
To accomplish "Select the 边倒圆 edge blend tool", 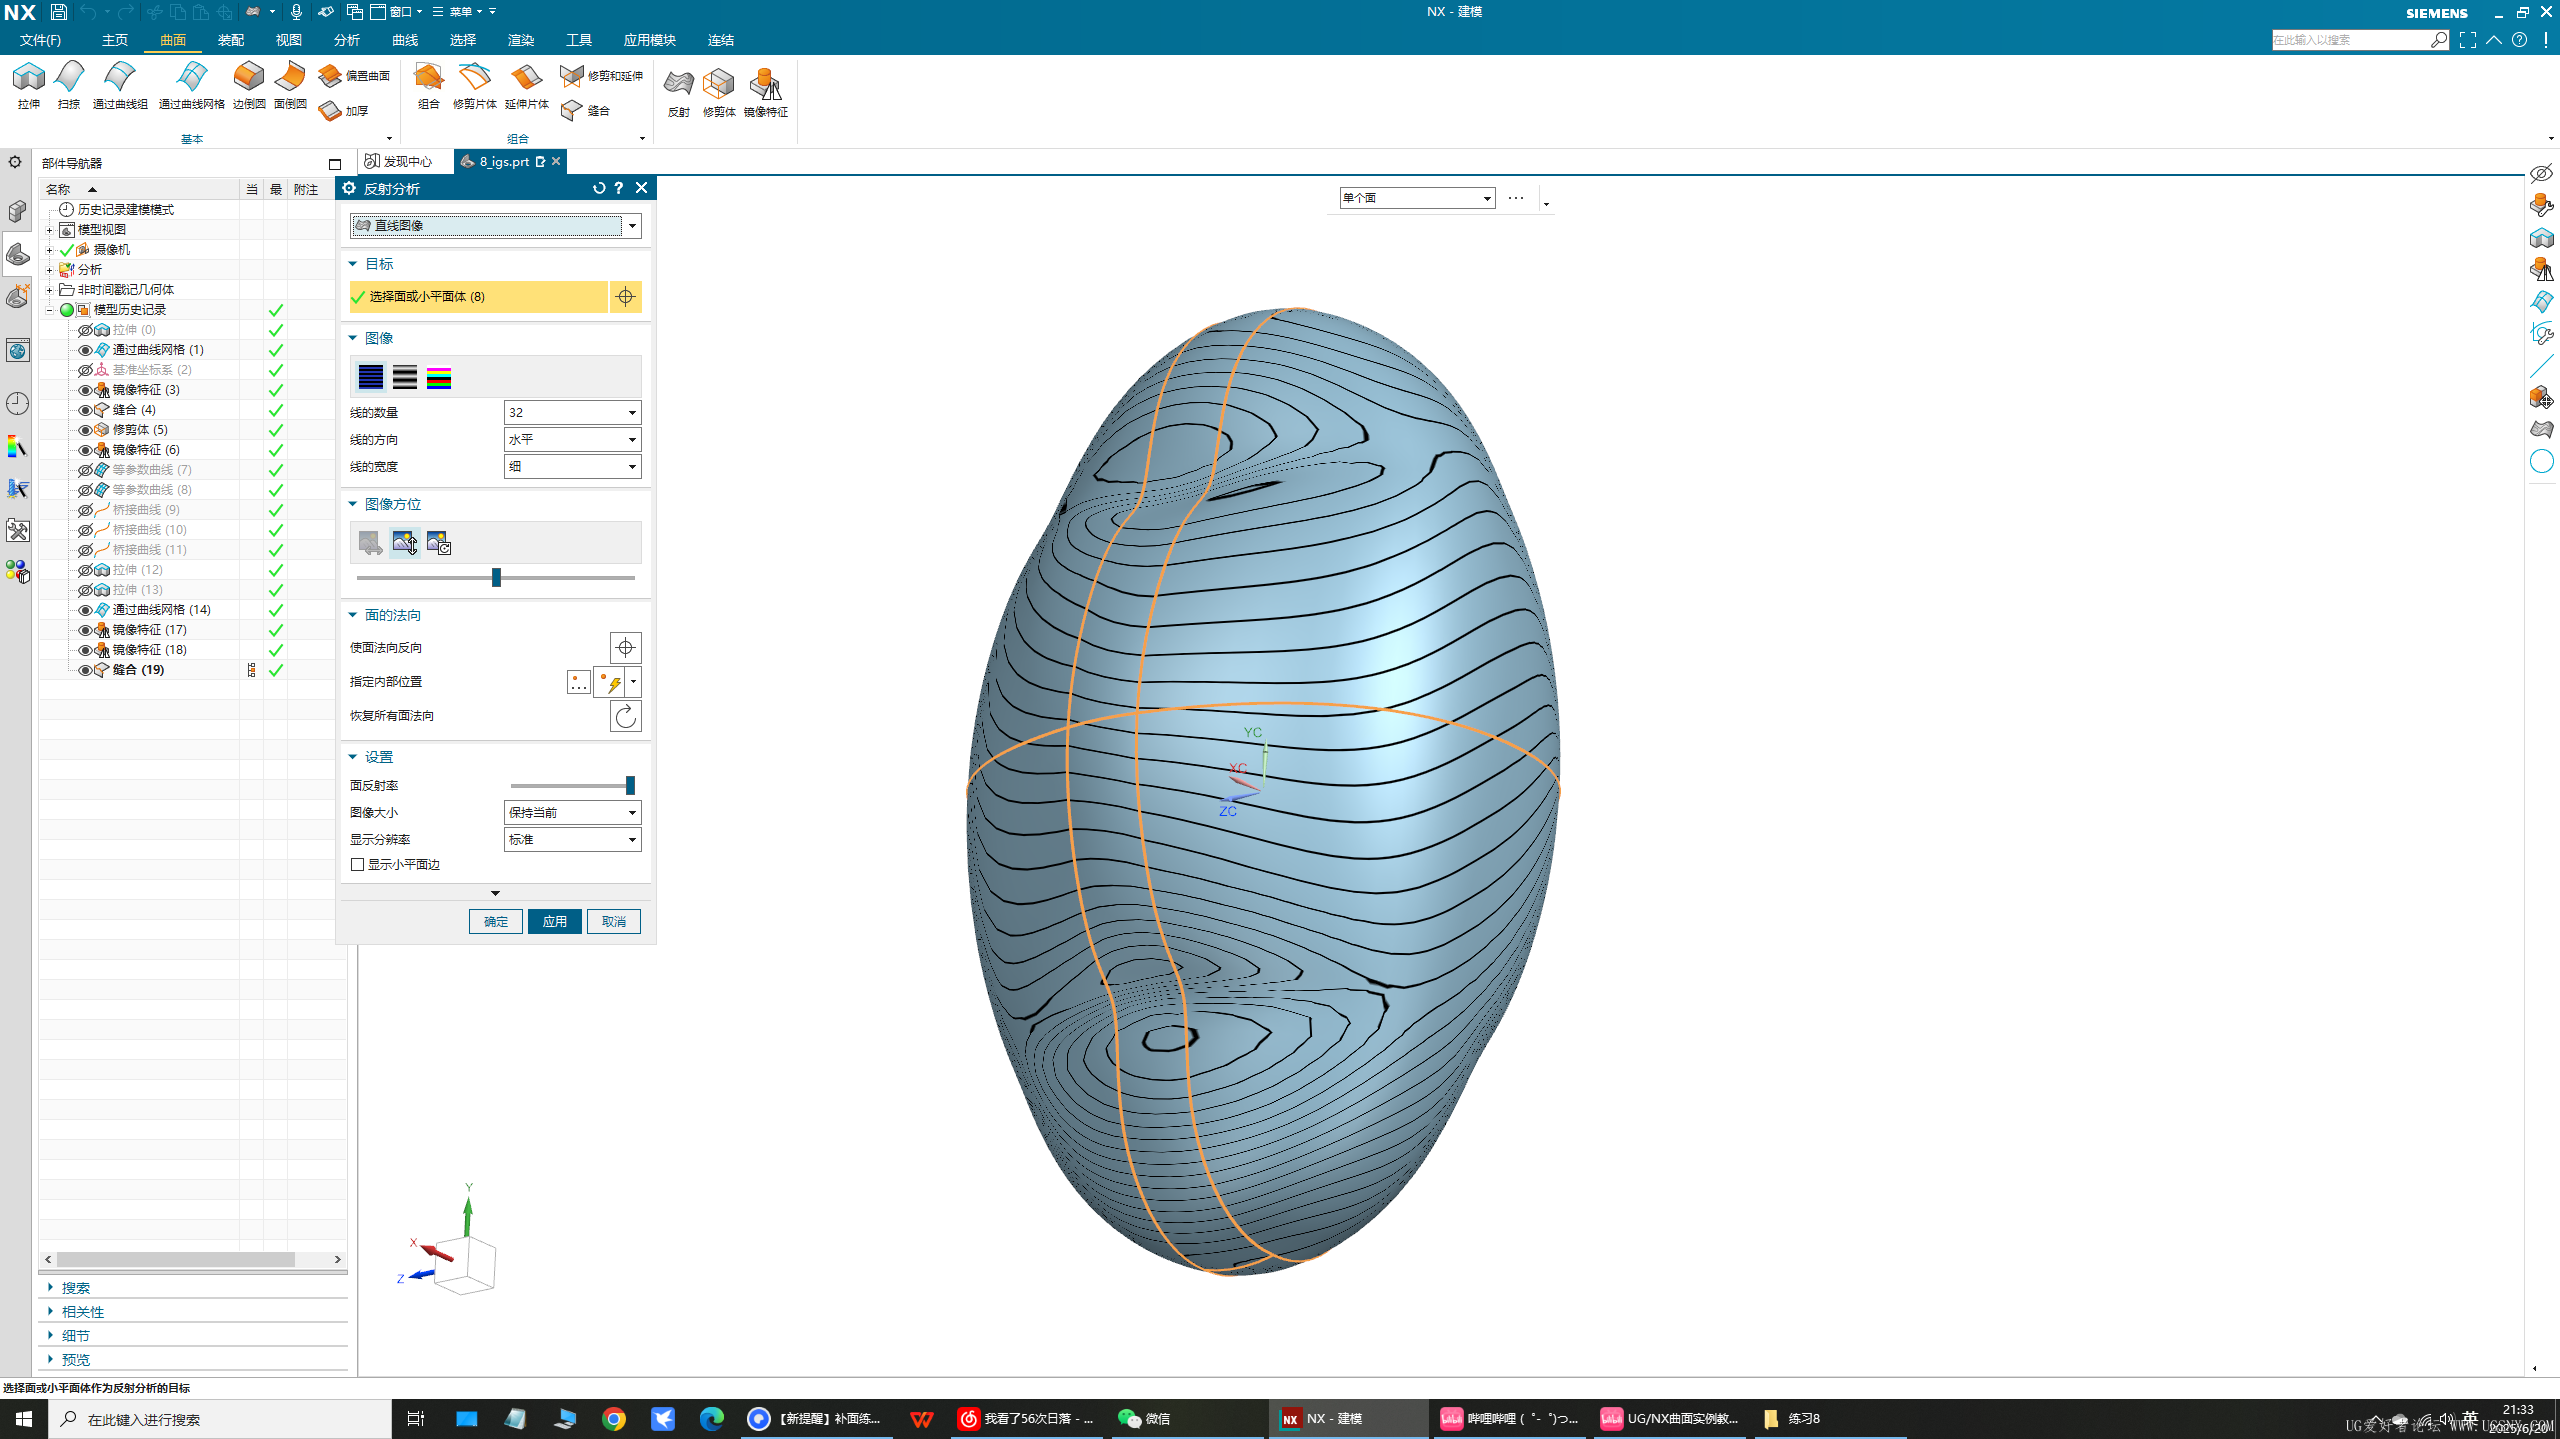I will (249, 86).
